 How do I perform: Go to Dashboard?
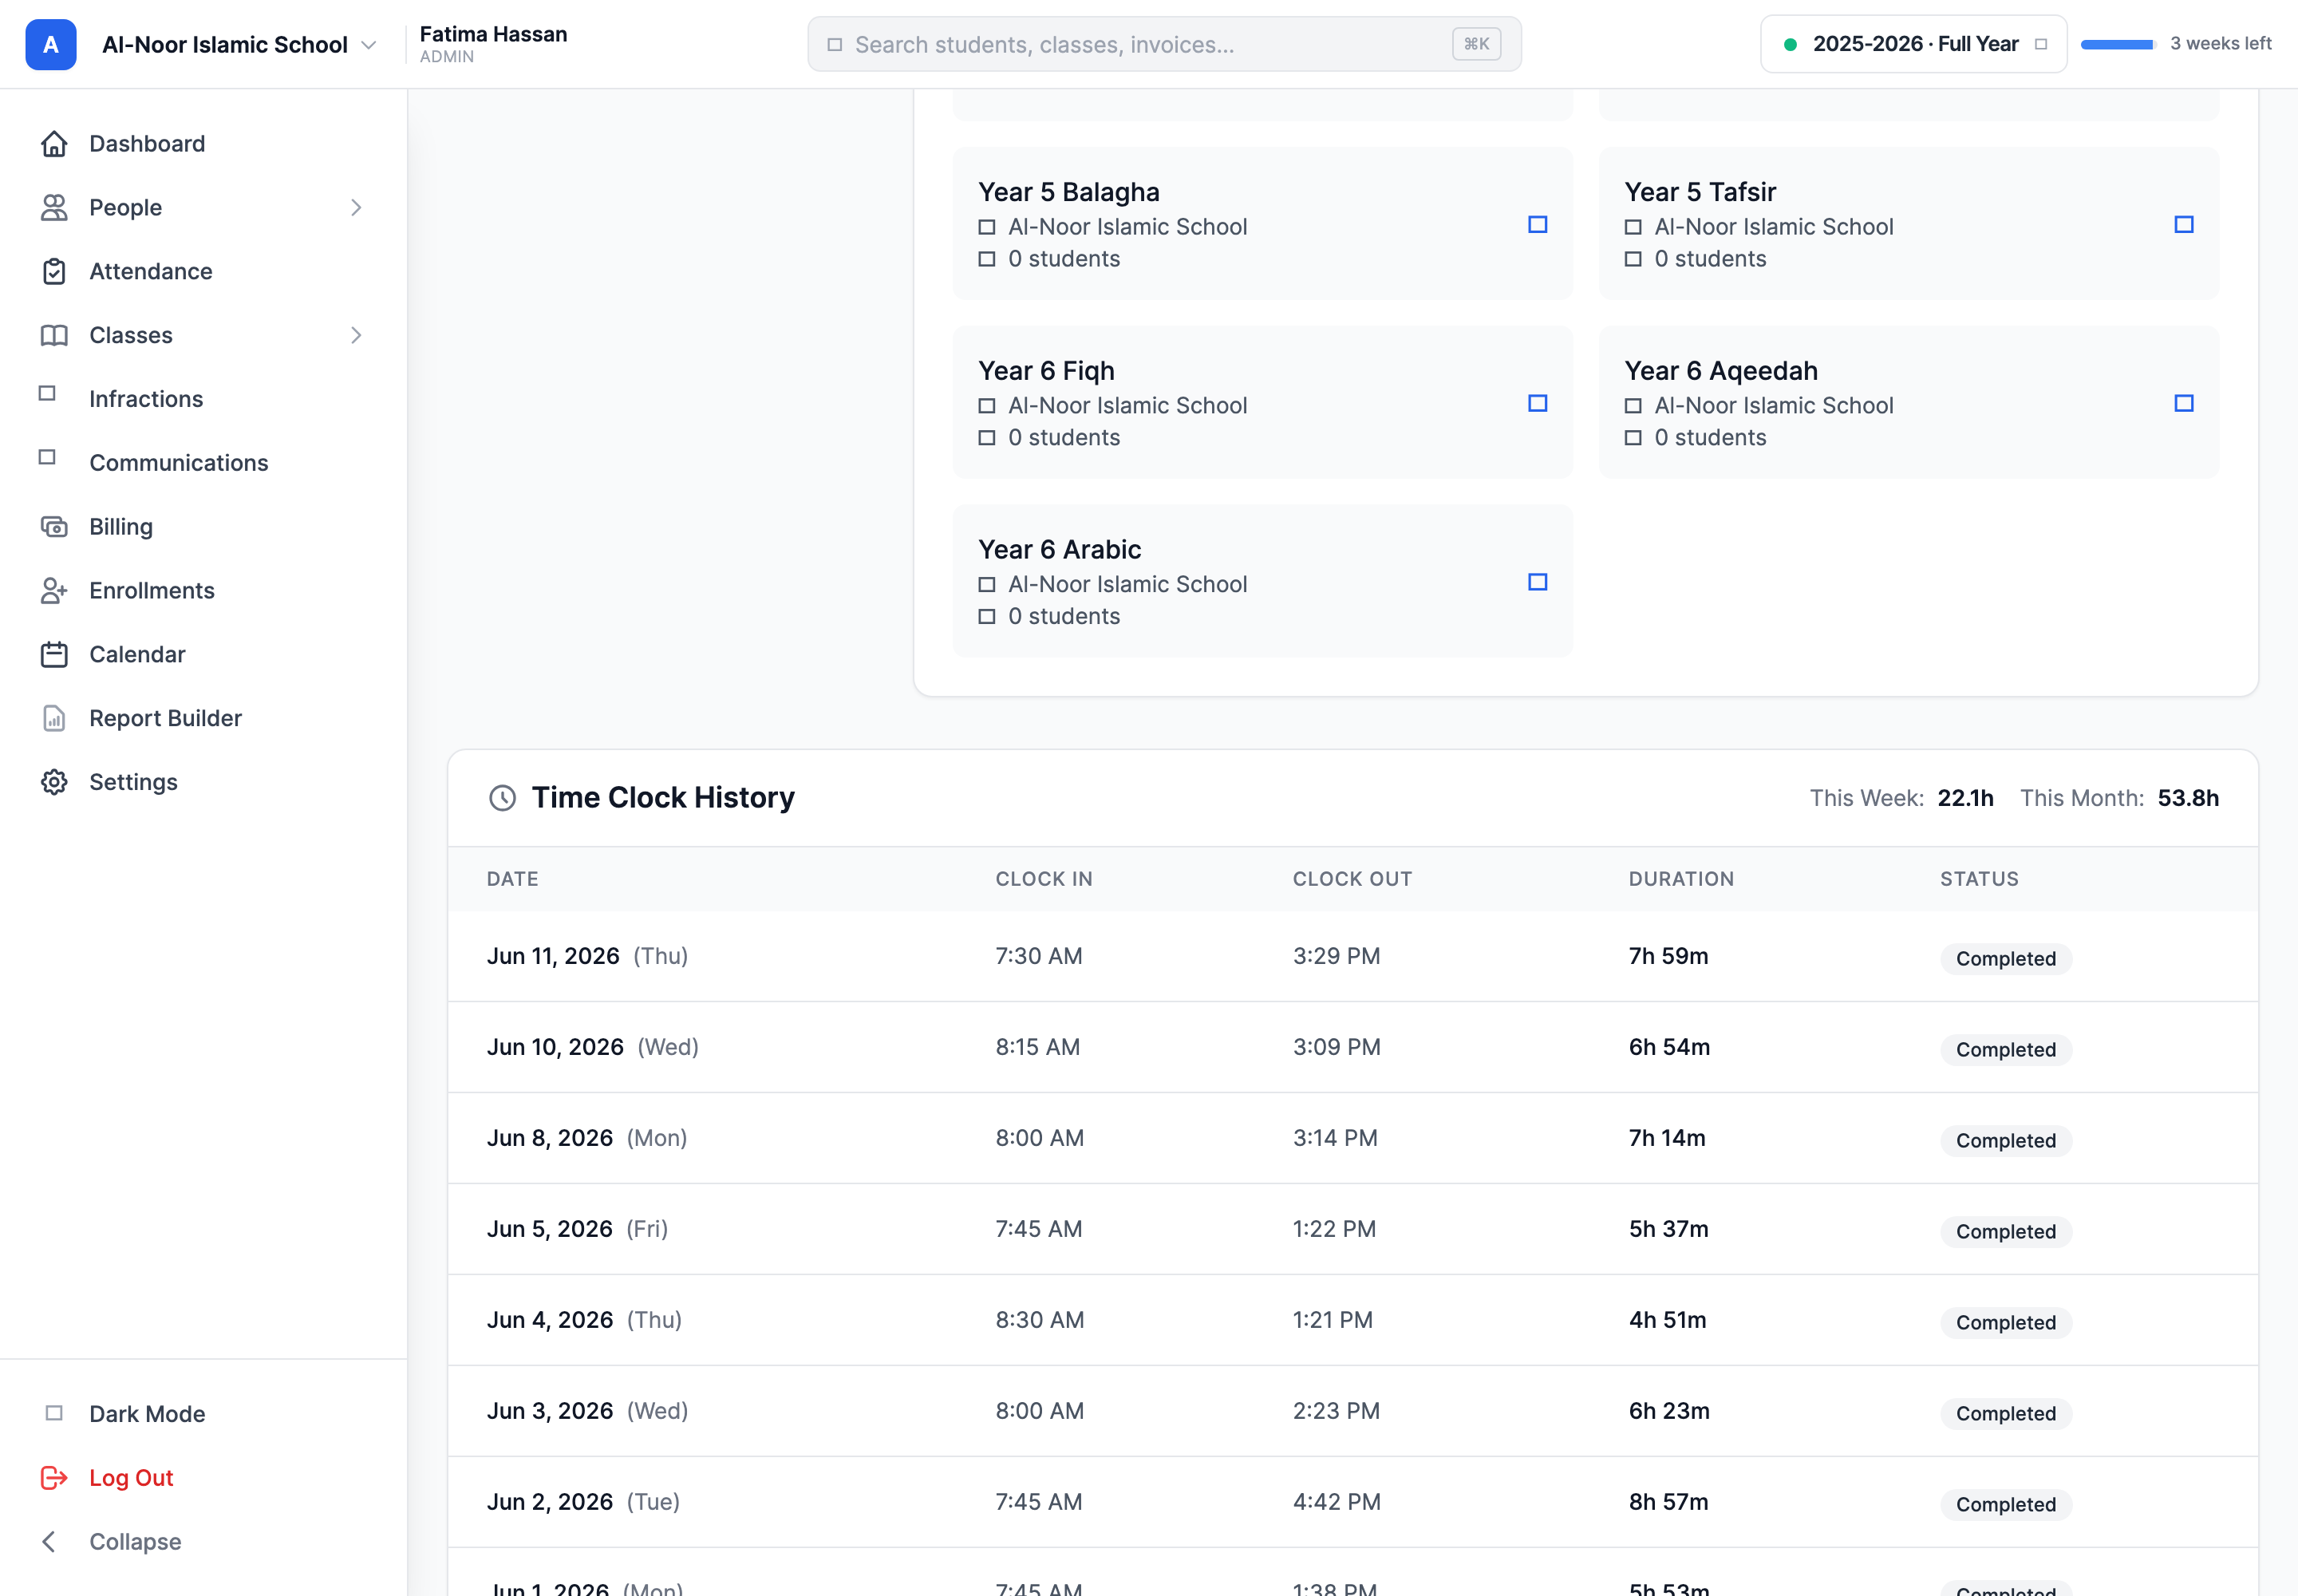[x=147, y=144]
